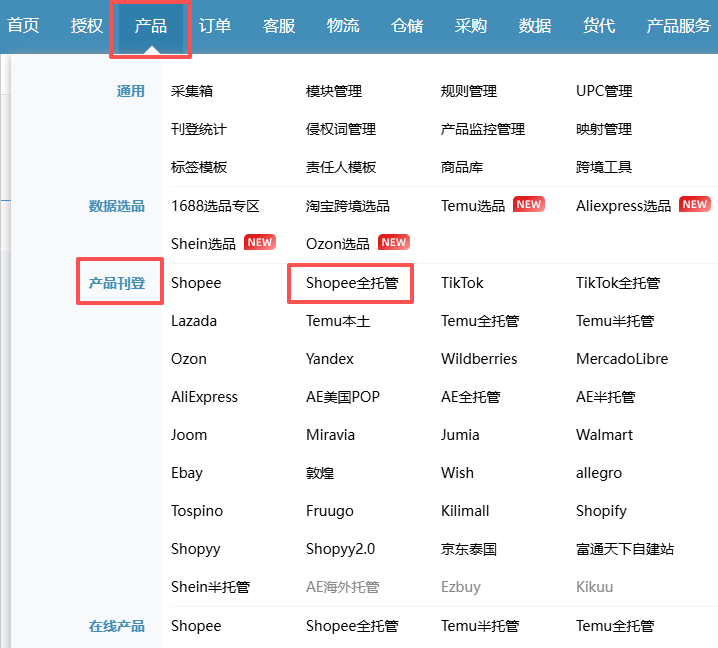Open AE全托管 listing entry

[x=471, y=397]
